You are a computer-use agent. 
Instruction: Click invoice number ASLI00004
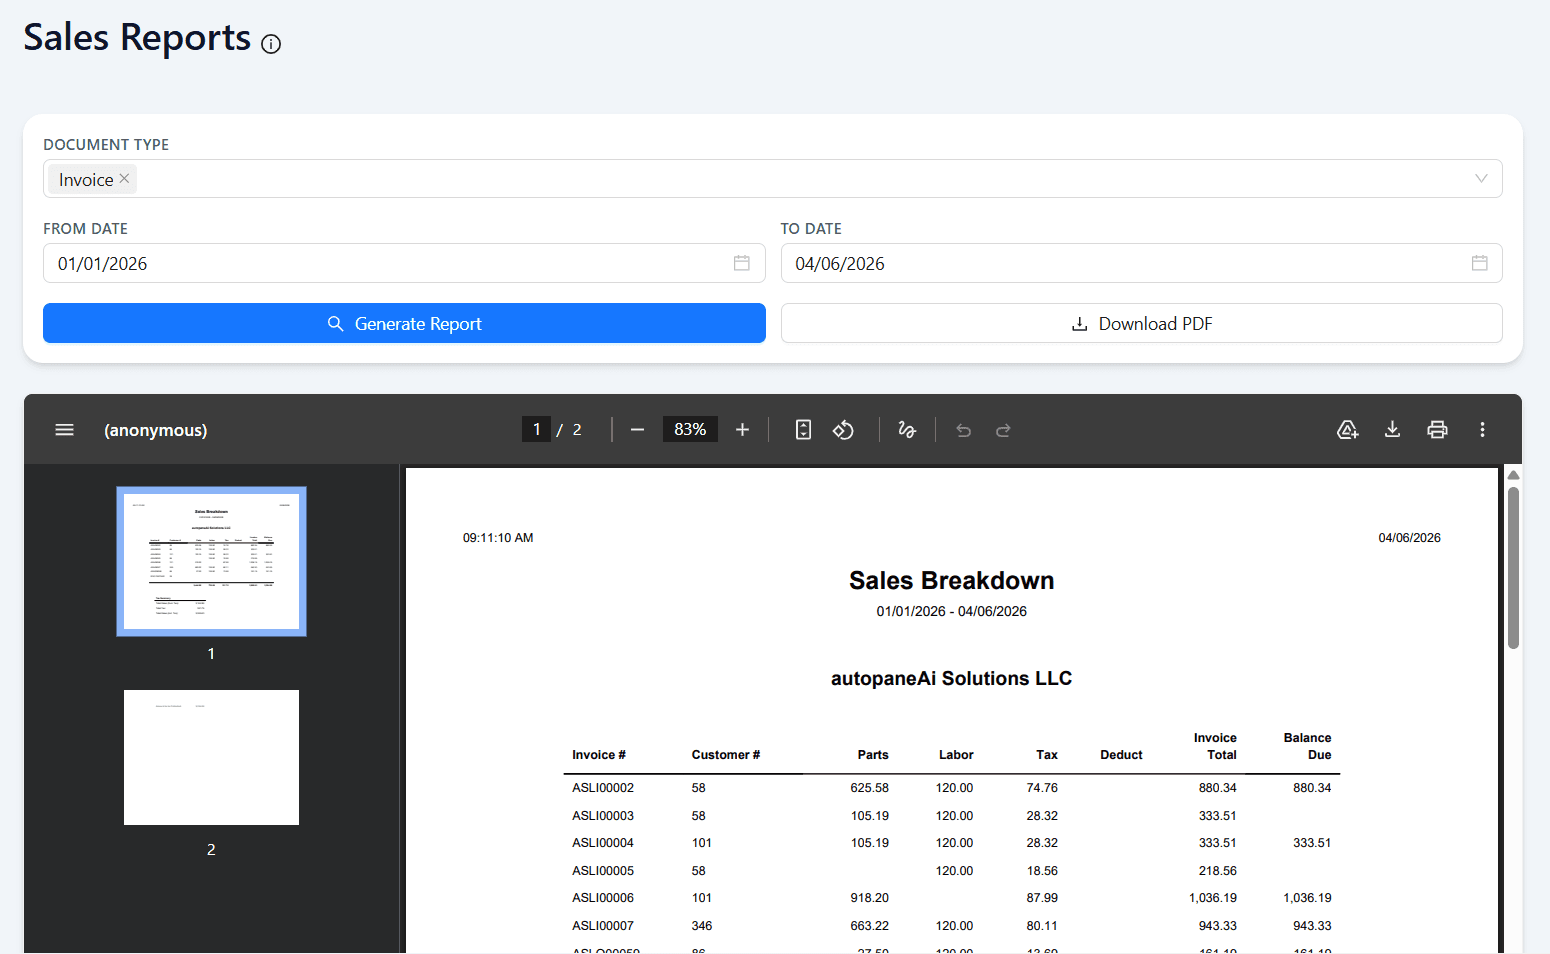click(x=603, y=843)
